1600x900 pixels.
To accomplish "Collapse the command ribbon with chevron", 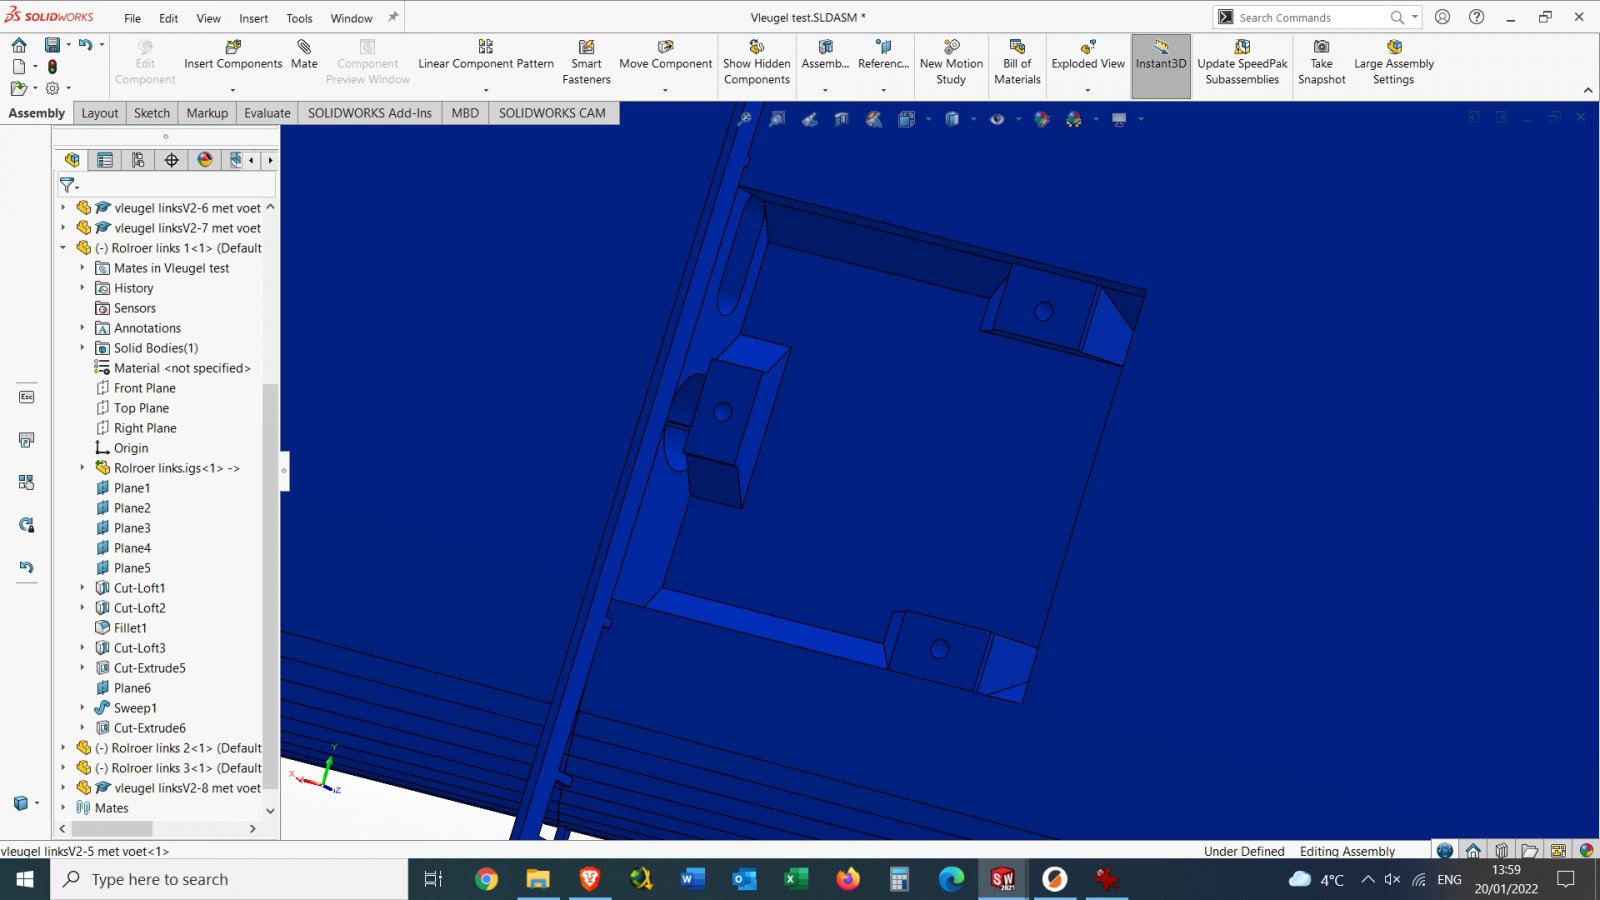I will [x=1588, y=90].
